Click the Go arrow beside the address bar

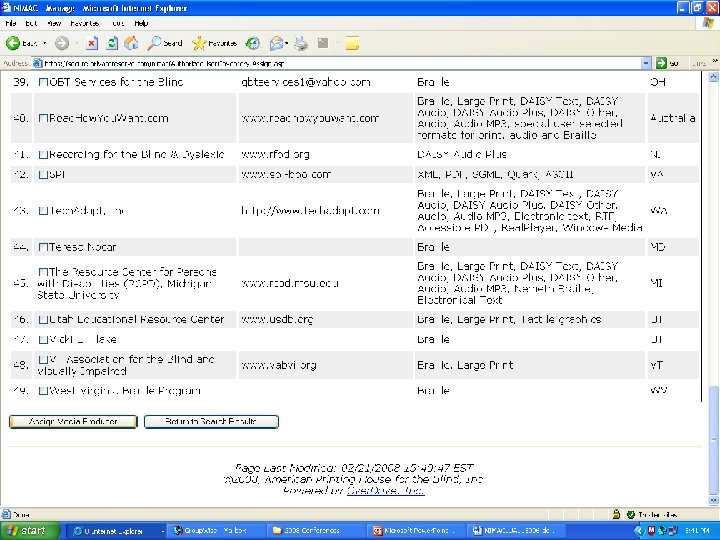pos(661,63)
